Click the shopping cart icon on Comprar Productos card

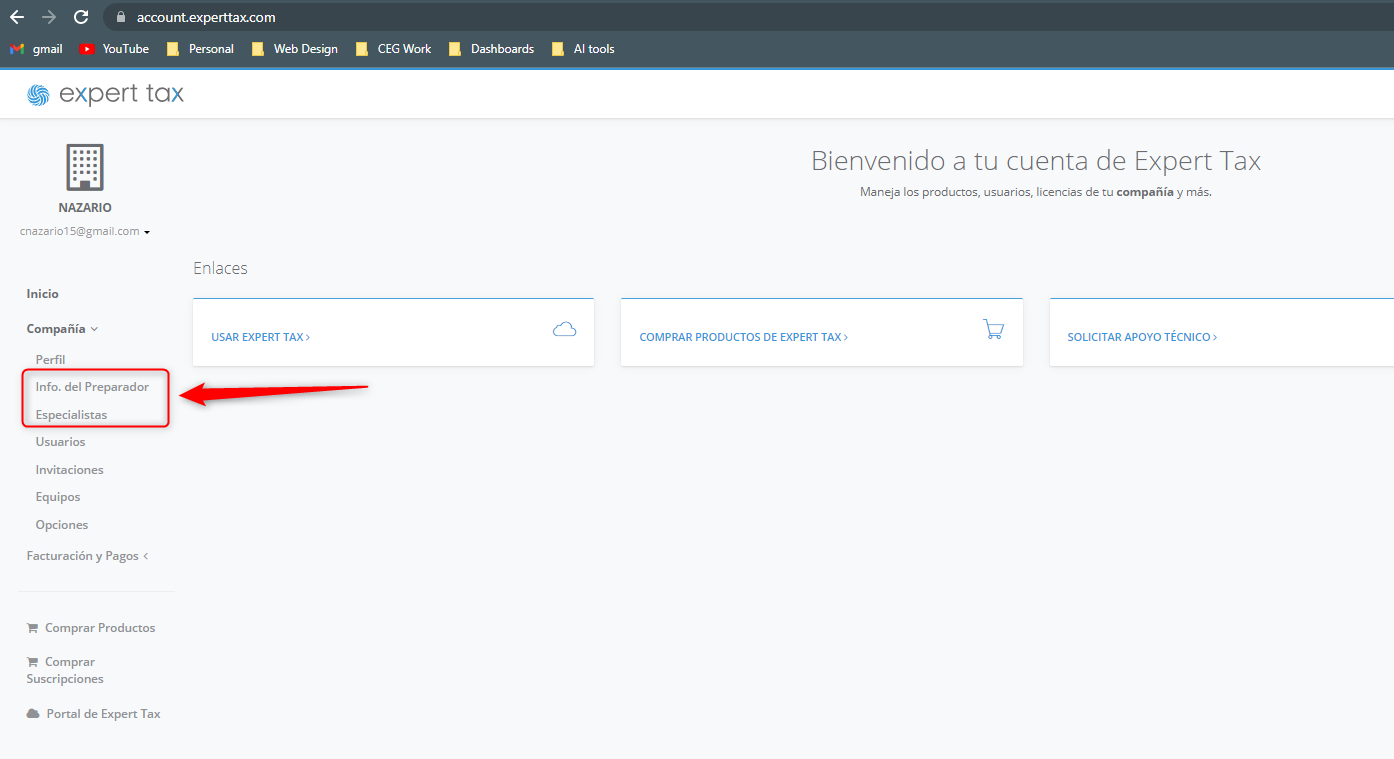coord(993,329)
